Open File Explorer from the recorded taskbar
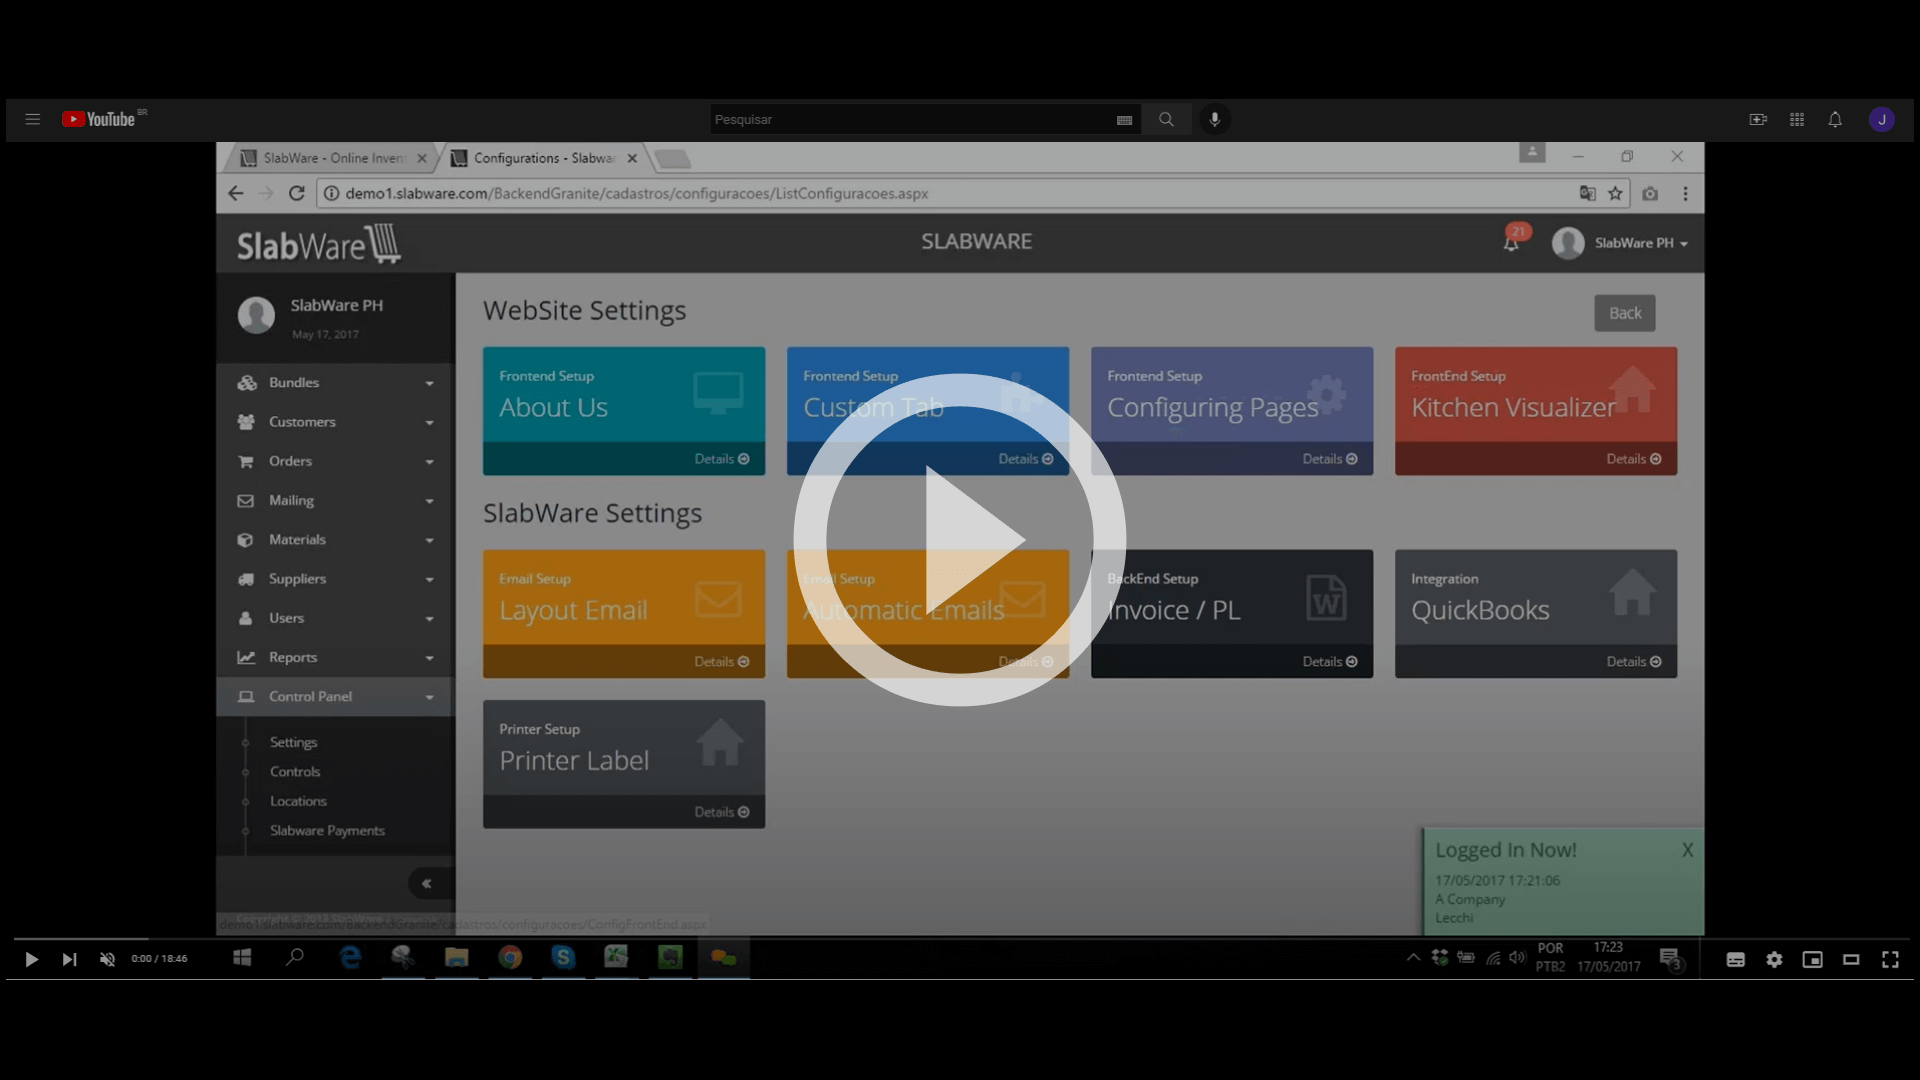Screen dimensions: 1920x1080 tap(456, 958)
